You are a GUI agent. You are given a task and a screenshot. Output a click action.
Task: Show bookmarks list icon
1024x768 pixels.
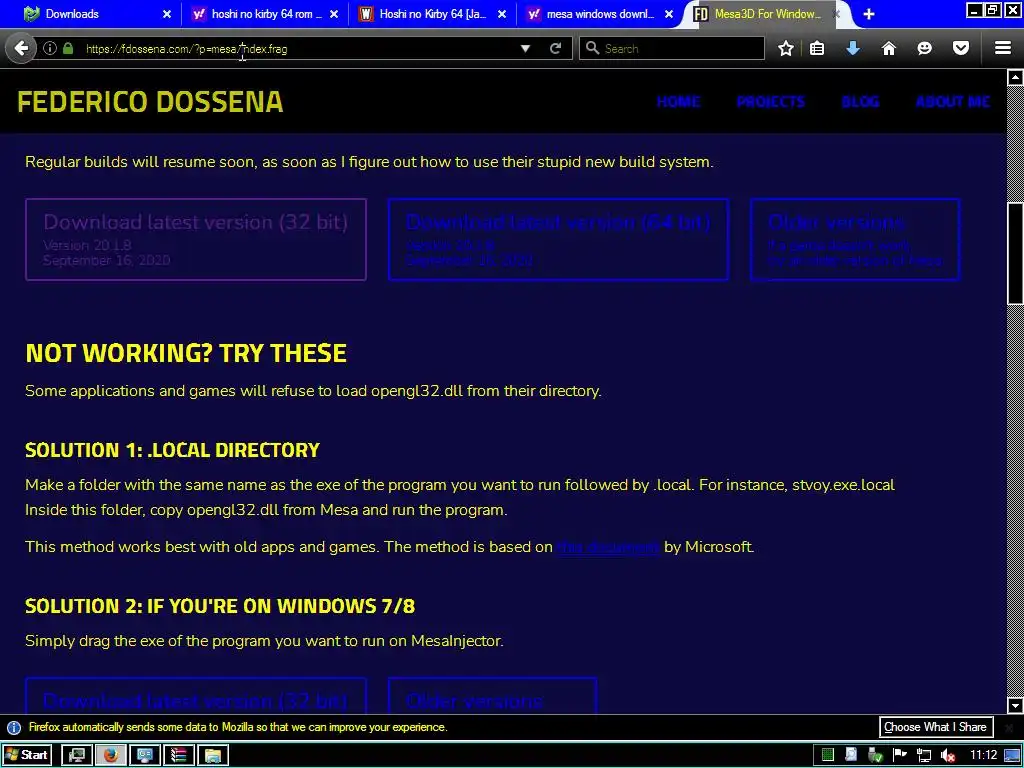point(817,48)
